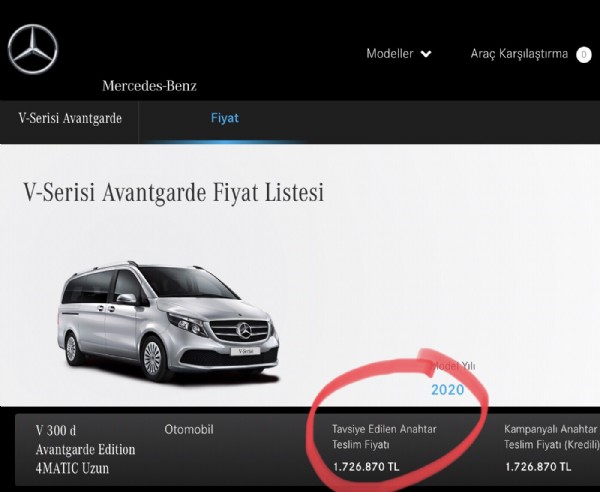Click the Mercedes-Benz wordmark text
The width and height of the screenshot is (600, 492).
coord(149,86)
